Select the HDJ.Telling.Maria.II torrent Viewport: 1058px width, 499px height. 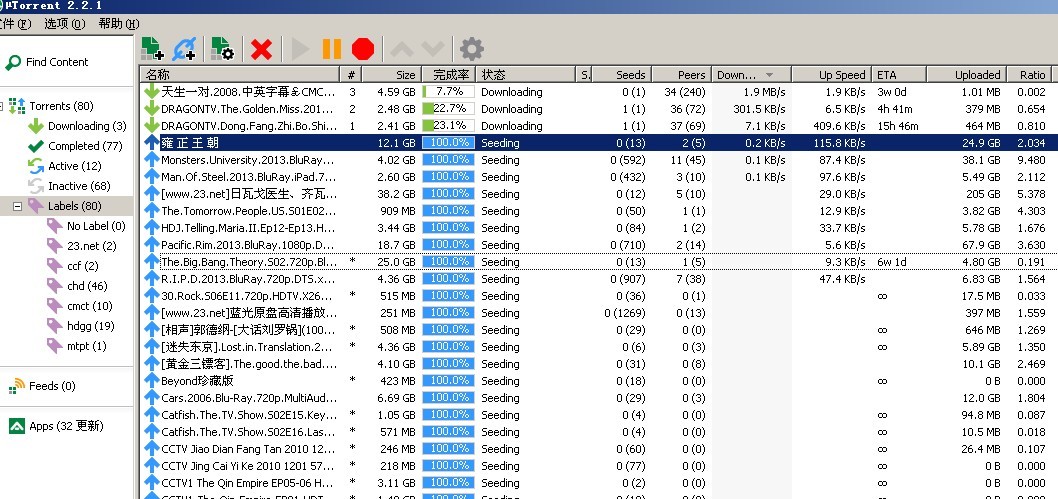[599, 228]
